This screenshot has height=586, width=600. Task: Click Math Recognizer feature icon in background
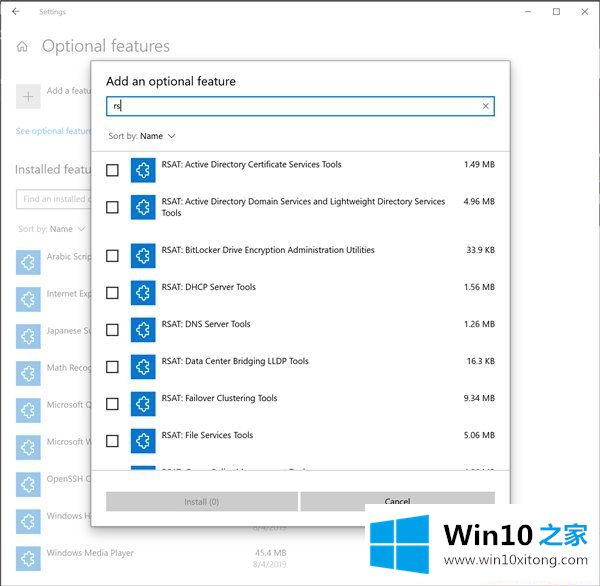28,373
